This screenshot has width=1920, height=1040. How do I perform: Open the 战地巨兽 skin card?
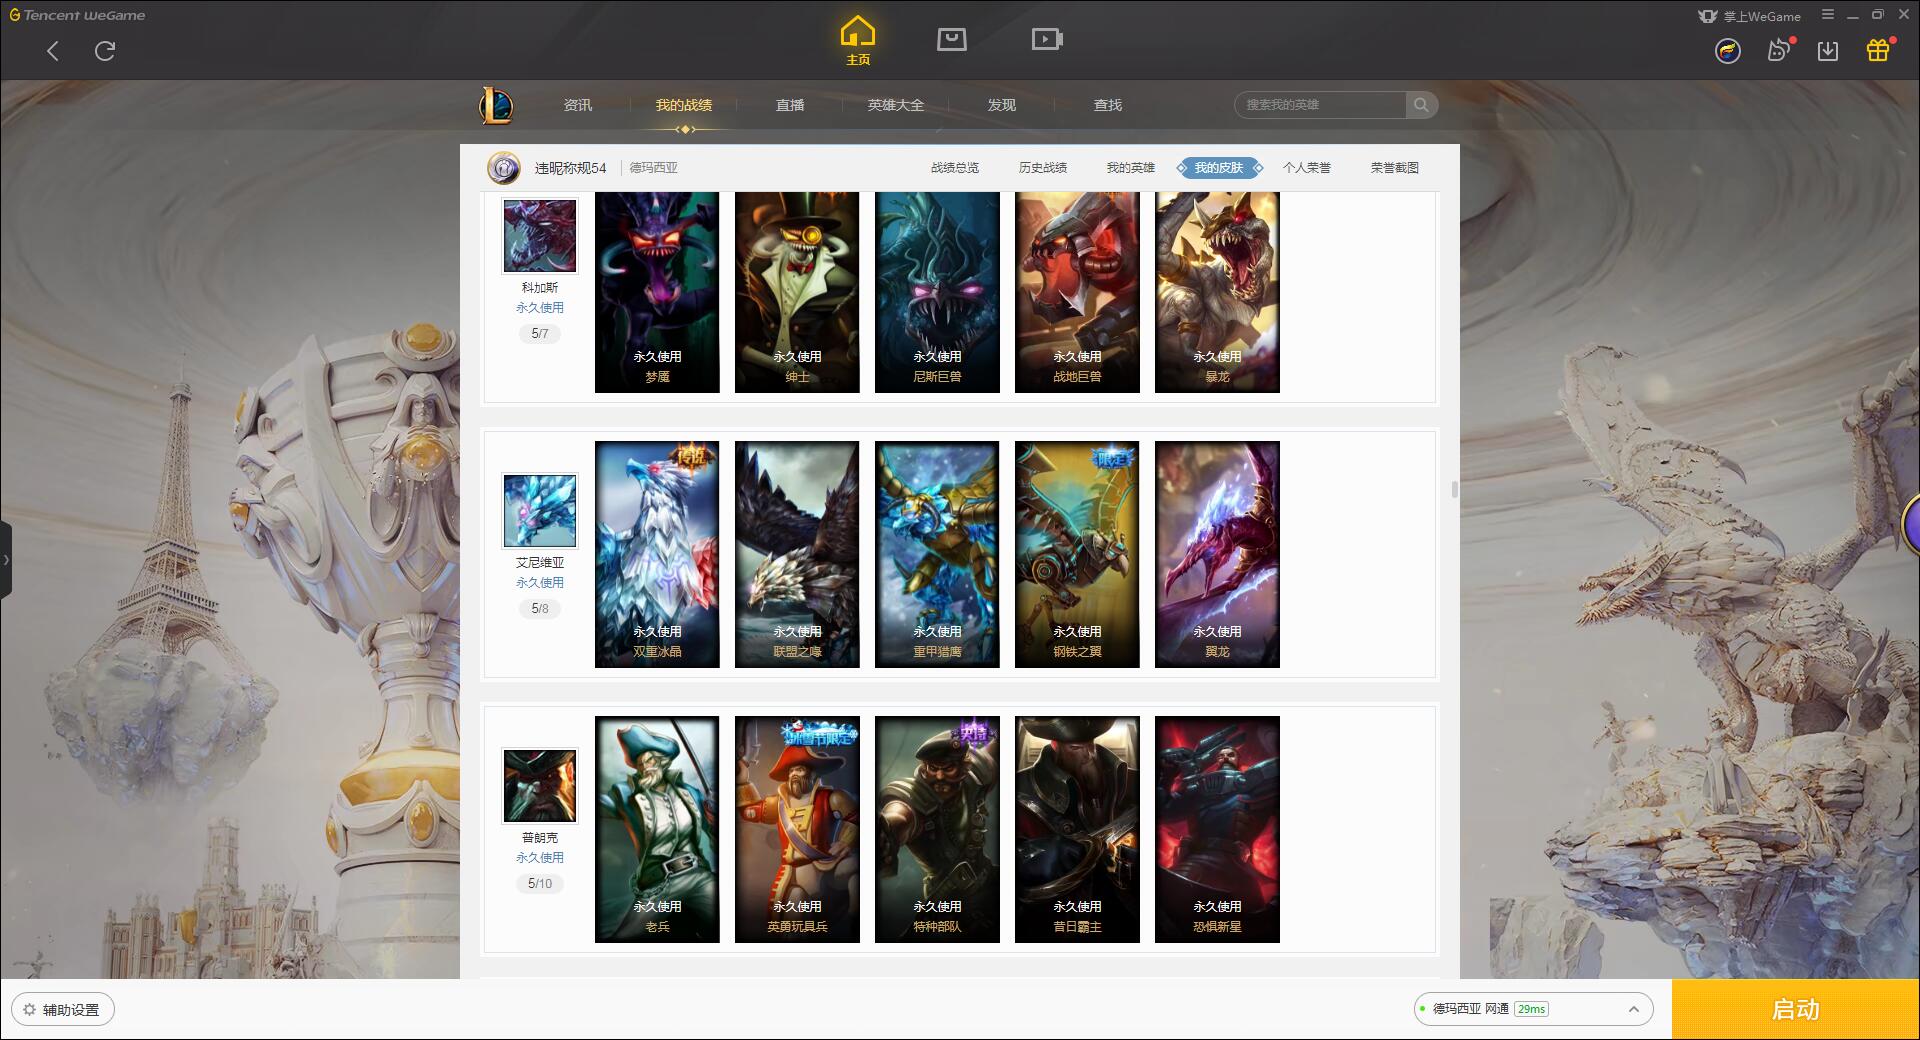point(1077,292)
